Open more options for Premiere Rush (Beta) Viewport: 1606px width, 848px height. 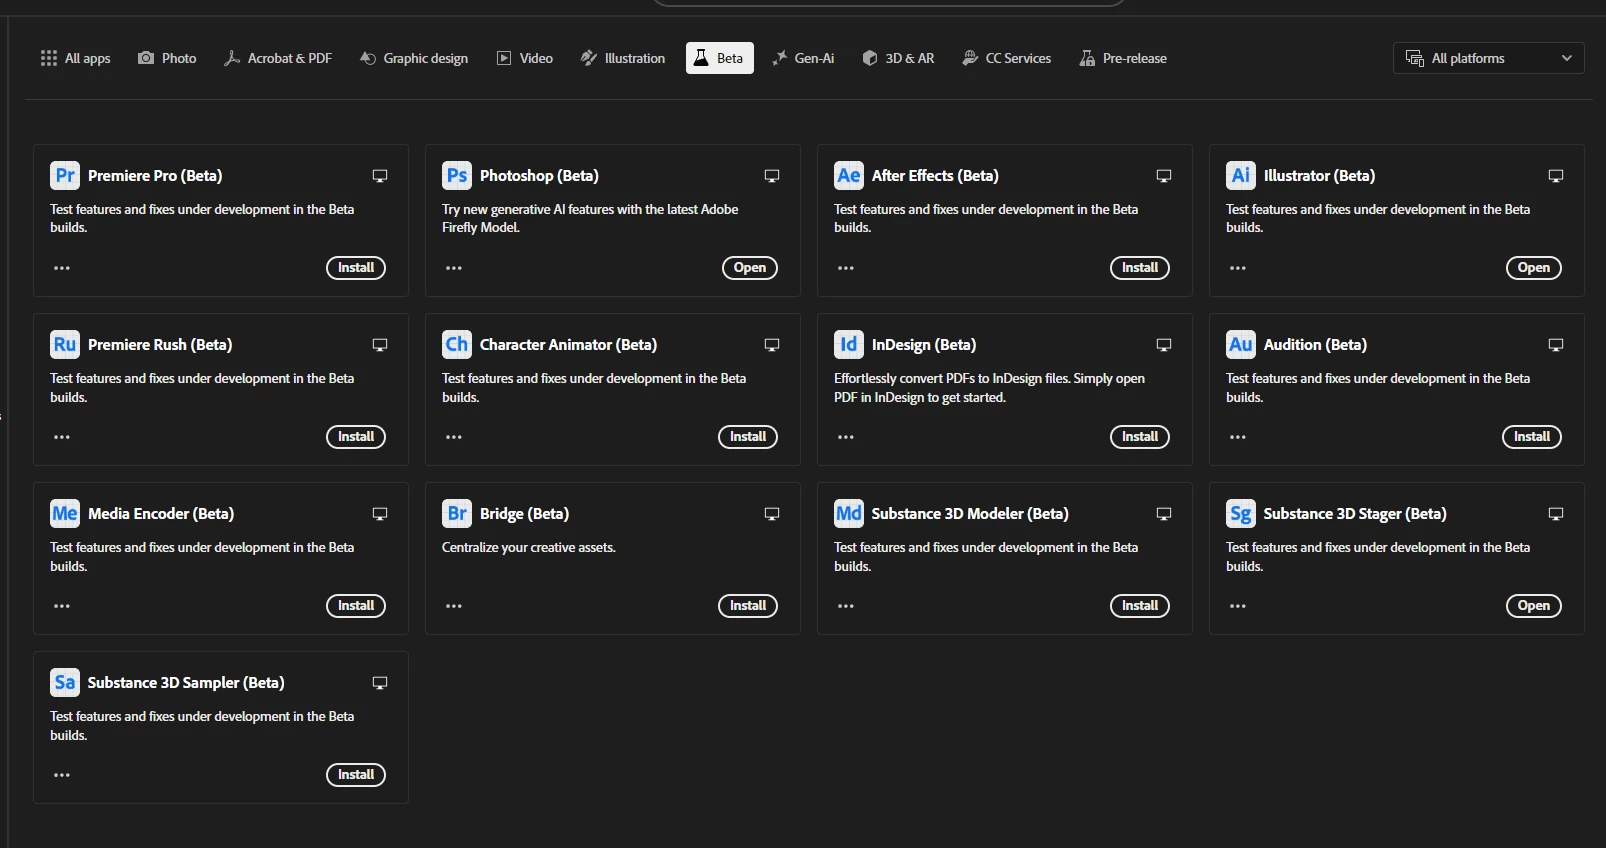point(62,437)
